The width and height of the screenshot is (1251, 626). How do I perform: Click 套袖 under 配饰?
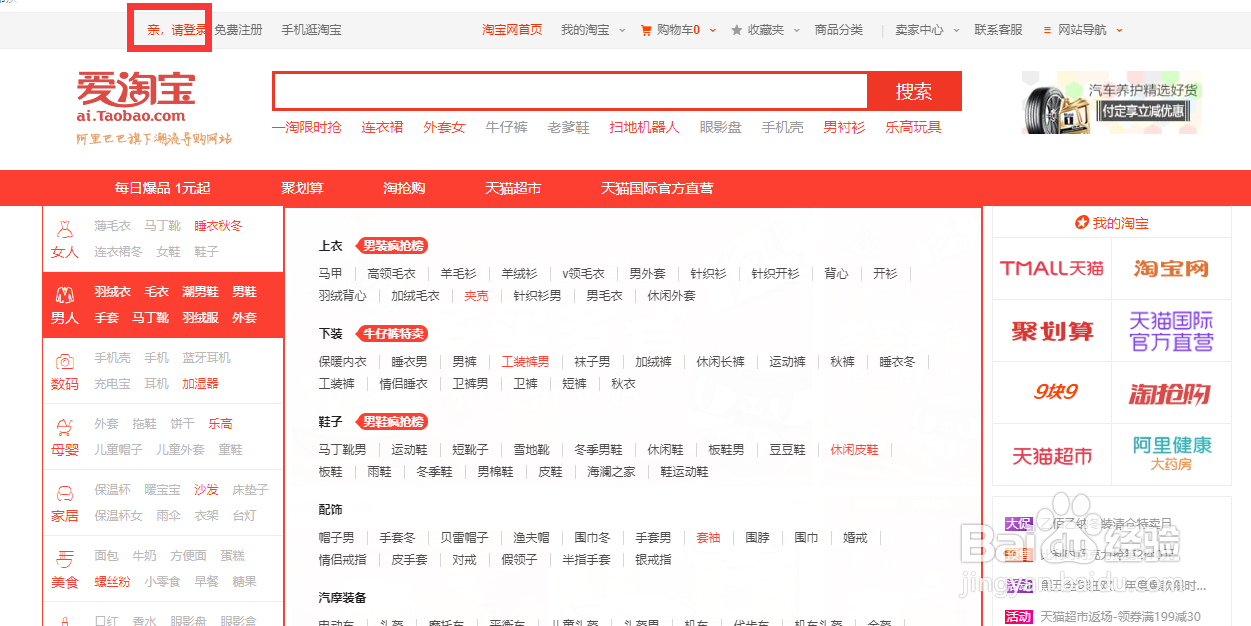(708, 538)
